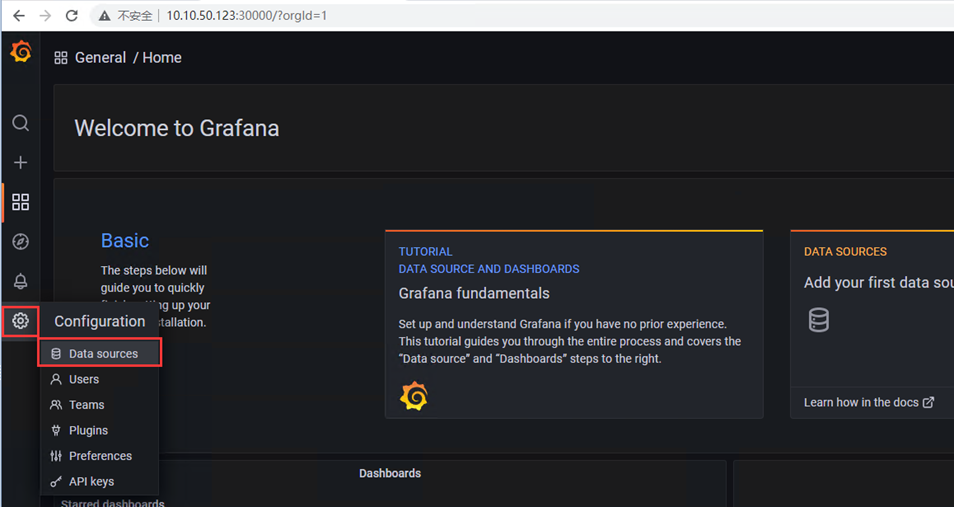Open the Alerting bell icon
This screenshot has width=954, height=507.
(21, 281)
